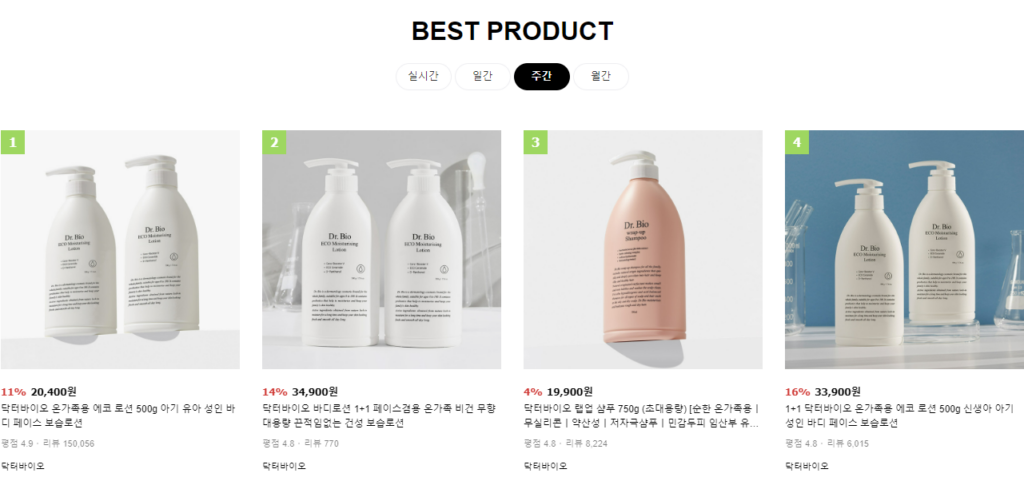Open the 에코 로션 500g 아기 유아 title
The width and height of the screenshot is (1024, 497).
pos(117,416)
